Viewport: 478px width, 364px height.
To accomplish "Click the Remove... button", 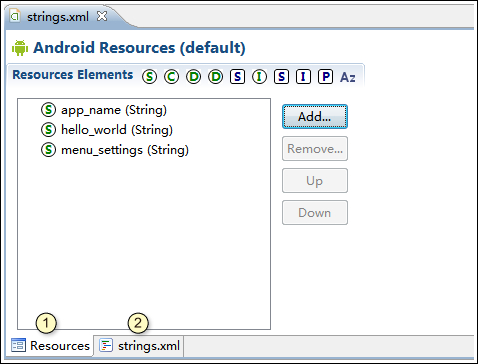I will click(315, 149).
